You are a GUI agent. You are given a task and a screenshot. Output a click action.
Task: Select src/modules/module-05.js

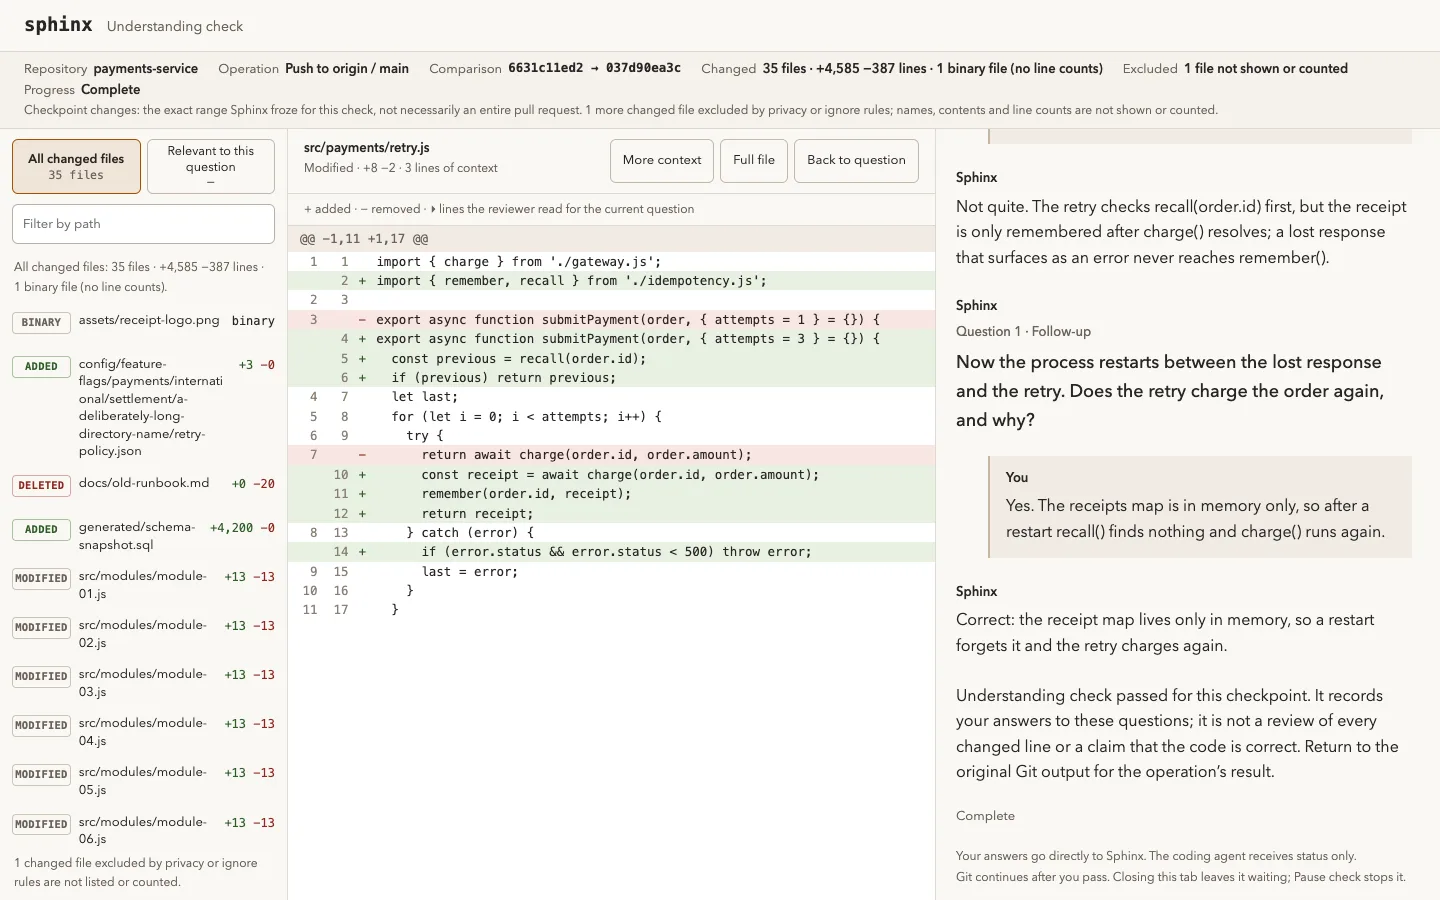(143, 781)
